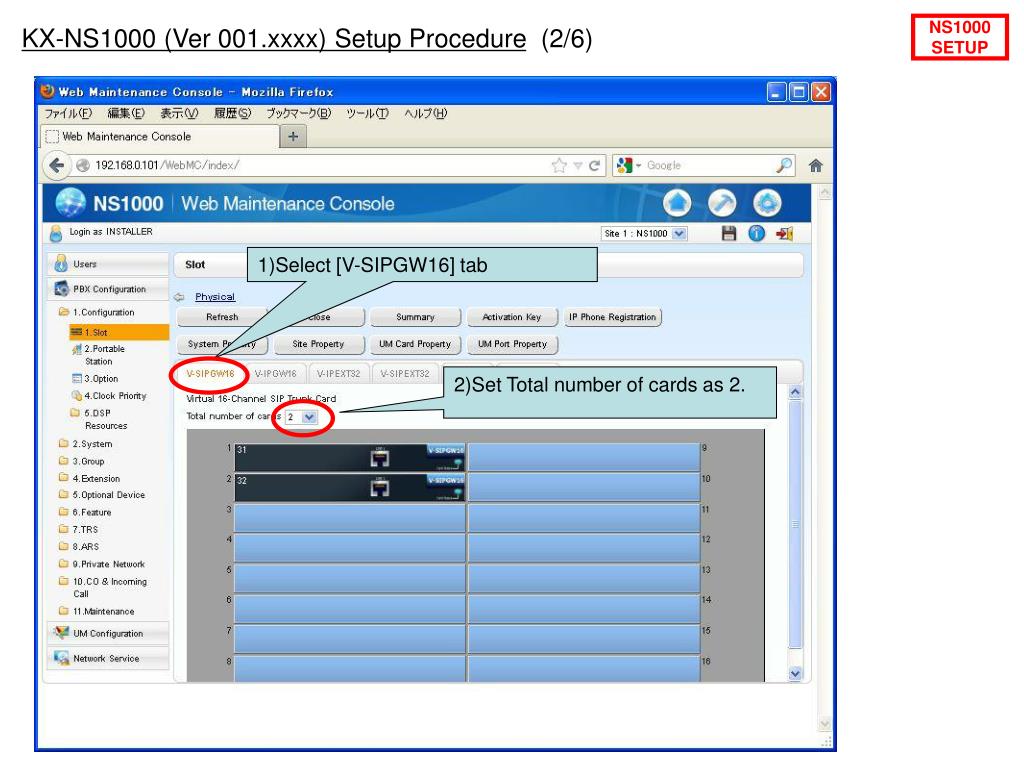The width and height of the screenshot is (1024, 768).
Task: Open 5.DSP Resources tree item
Action: tap(99, 419)
